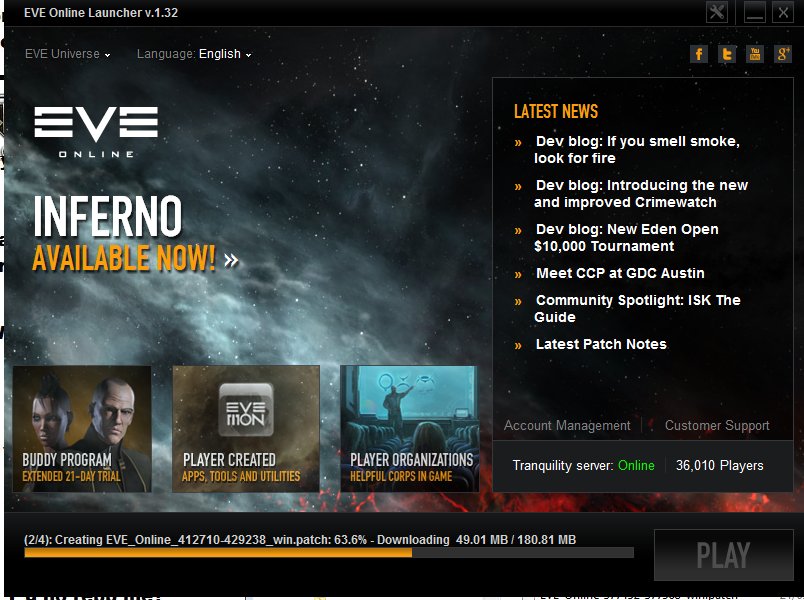Click the Latest News heading
804x600 pixels.
tap(556, 111)
